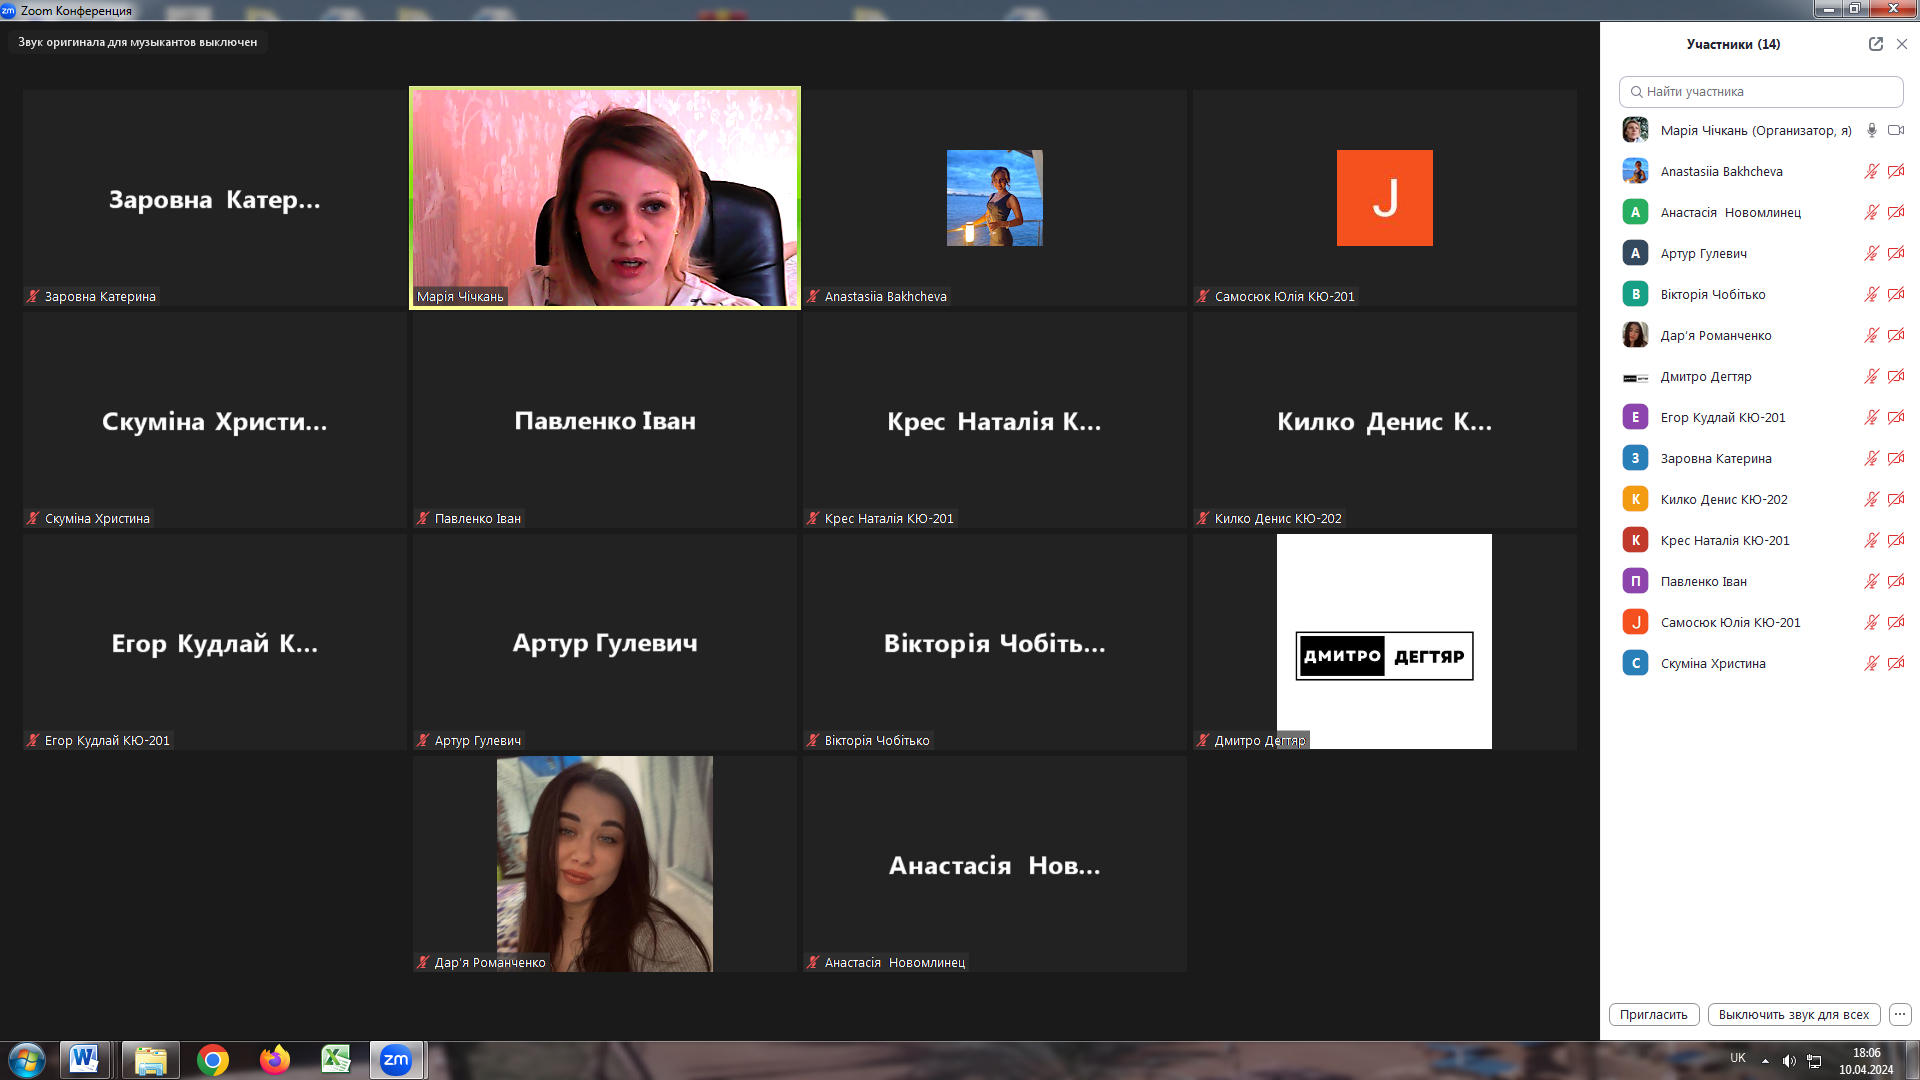Screen dimensions: 1920x1080
Task: Click Пригласить button
Action: (x=1653, y=1014)
